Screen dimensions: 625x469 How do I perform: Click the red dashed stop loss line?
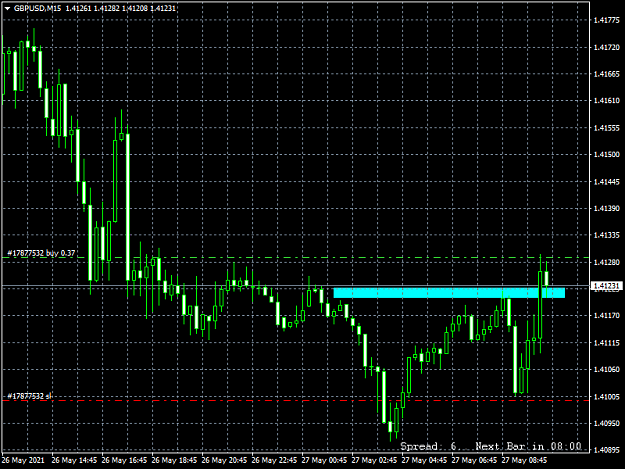tap(295, 400)
